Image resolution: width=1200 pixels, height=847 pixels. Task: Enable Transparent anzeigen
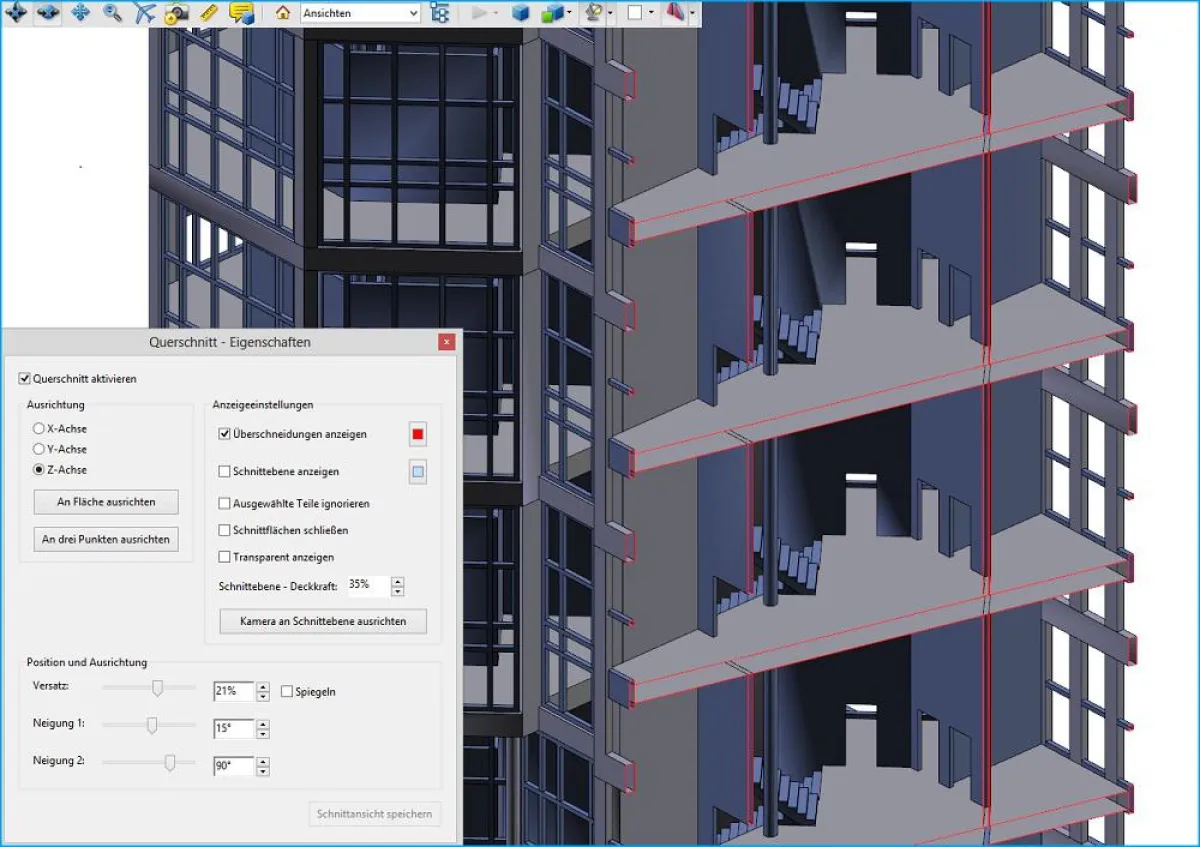click(224, 557)
